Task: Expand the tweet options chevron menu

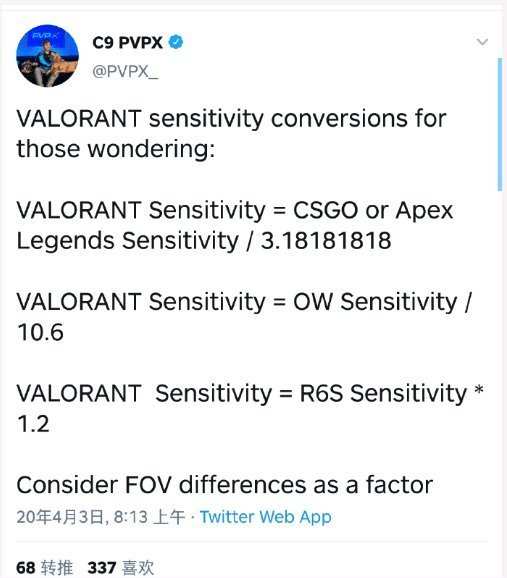Action: click(x=482, y=42)
